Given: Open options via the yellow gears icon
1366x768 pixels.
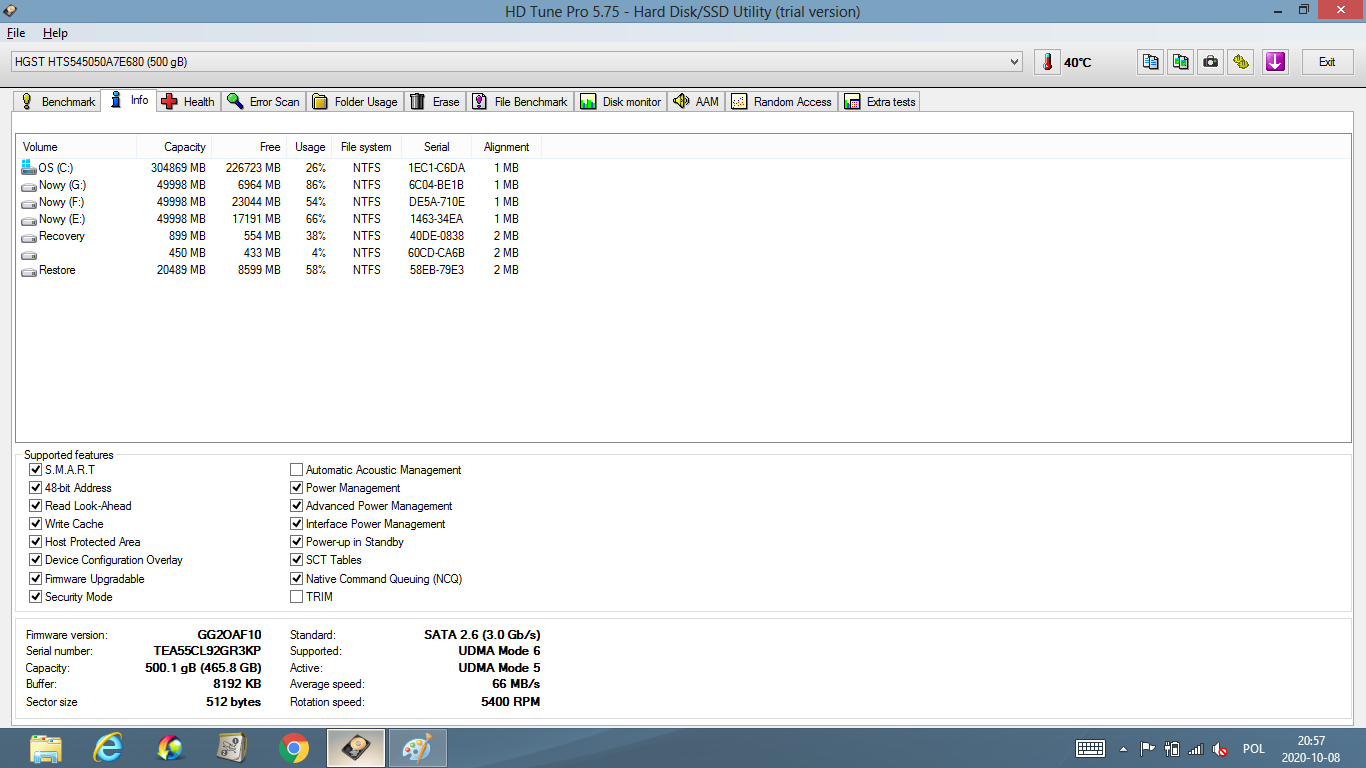Looking at the screenshot, I should pyautogui.click(x=1241, y=62).
